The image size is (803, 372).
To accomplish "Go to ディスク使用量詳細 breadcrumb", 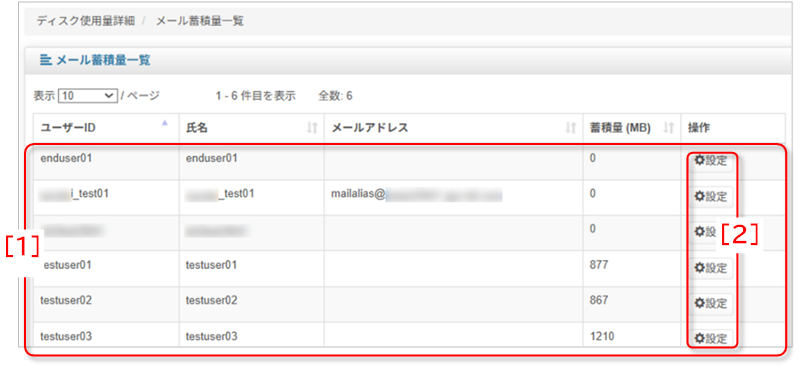I will point(86,22).
